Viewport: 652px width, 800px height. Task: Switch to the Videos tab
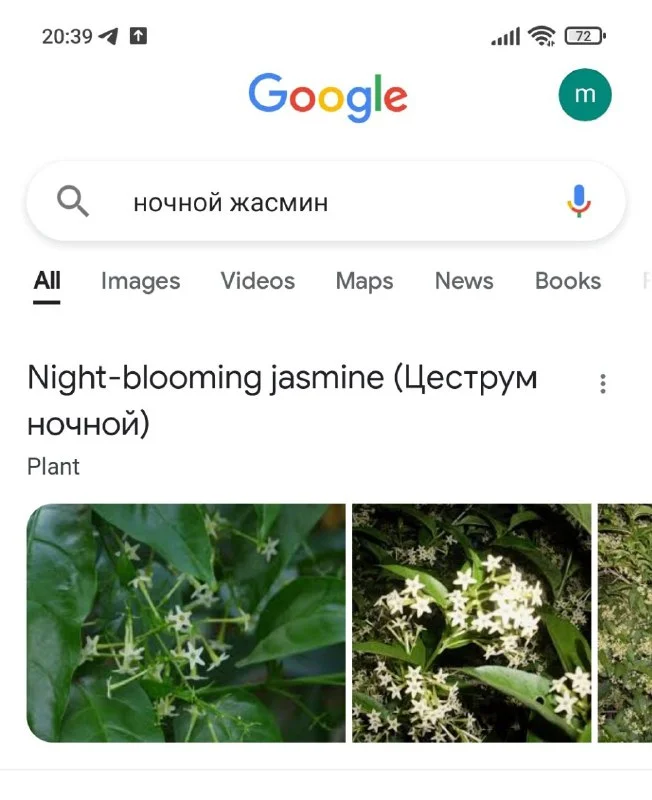[x=258, y=281]
